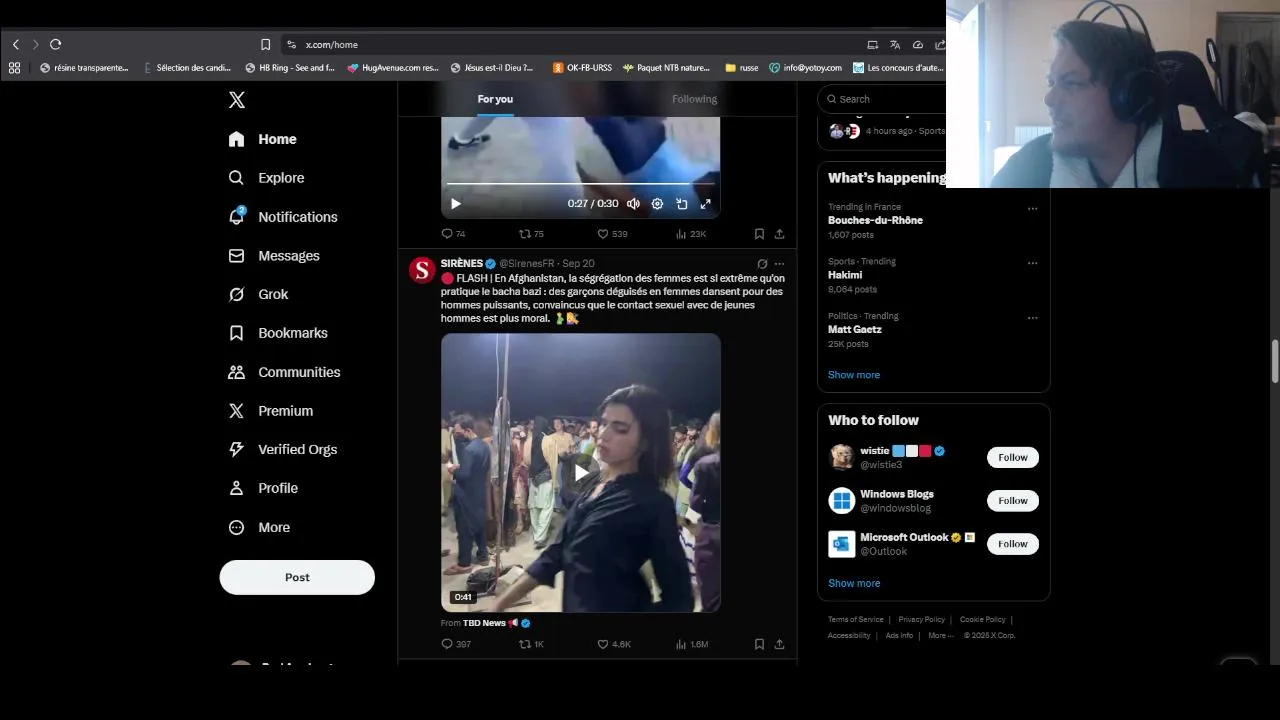
Task: Open the Hakimi trending topic
Action: click(x=845, y=275)
